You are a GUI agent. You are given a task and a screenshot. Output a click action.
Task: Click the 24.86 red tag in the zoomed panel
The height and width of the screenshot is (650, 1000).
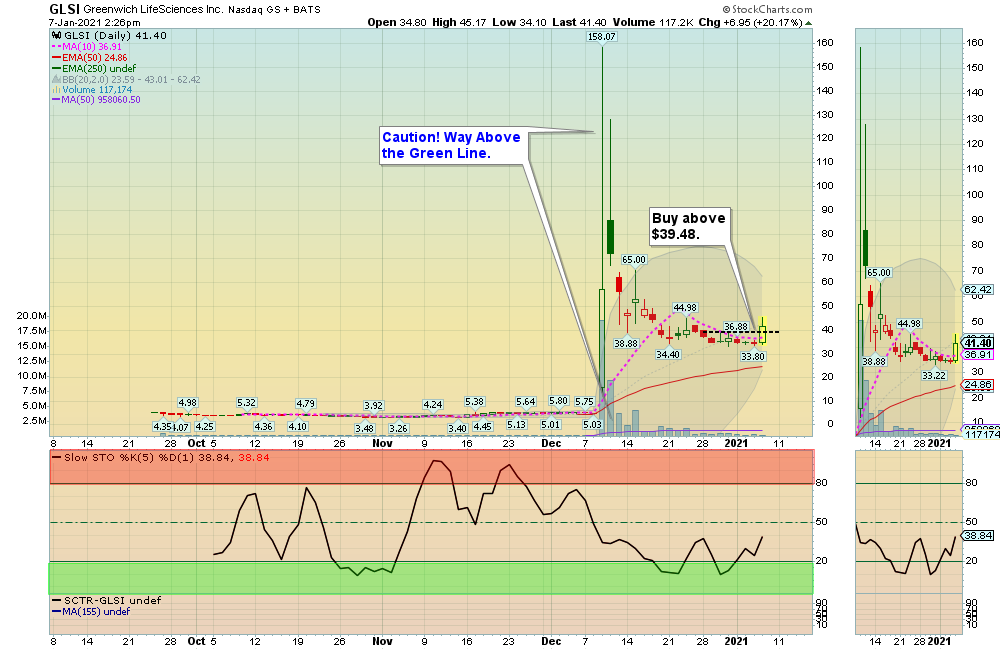tap(978, 385)
